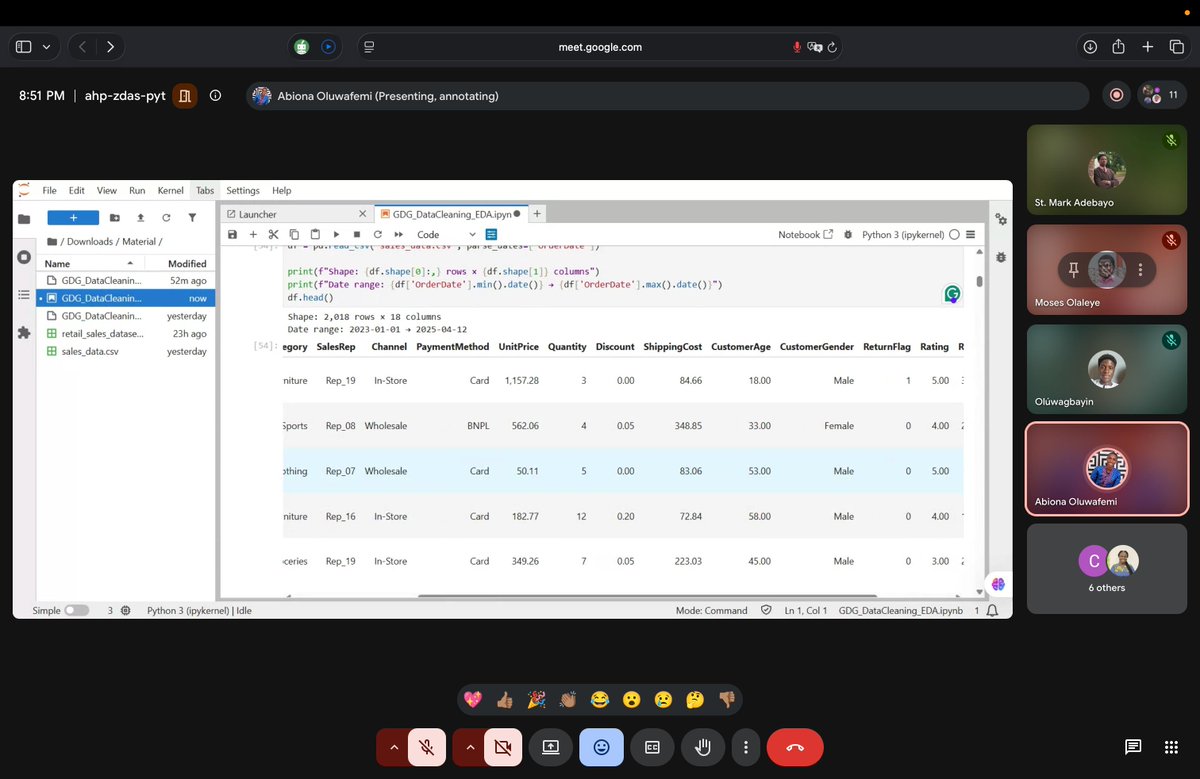Send the laughing face reaction

click(x=600, y=700)
